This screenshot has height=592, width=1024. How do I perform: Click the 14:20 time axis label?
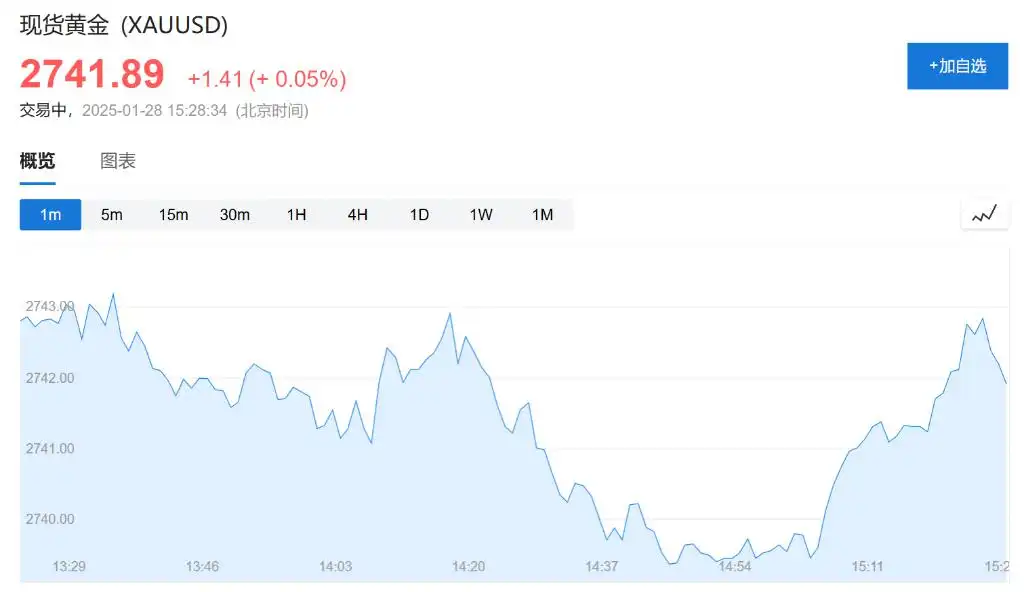click(468, 567)
